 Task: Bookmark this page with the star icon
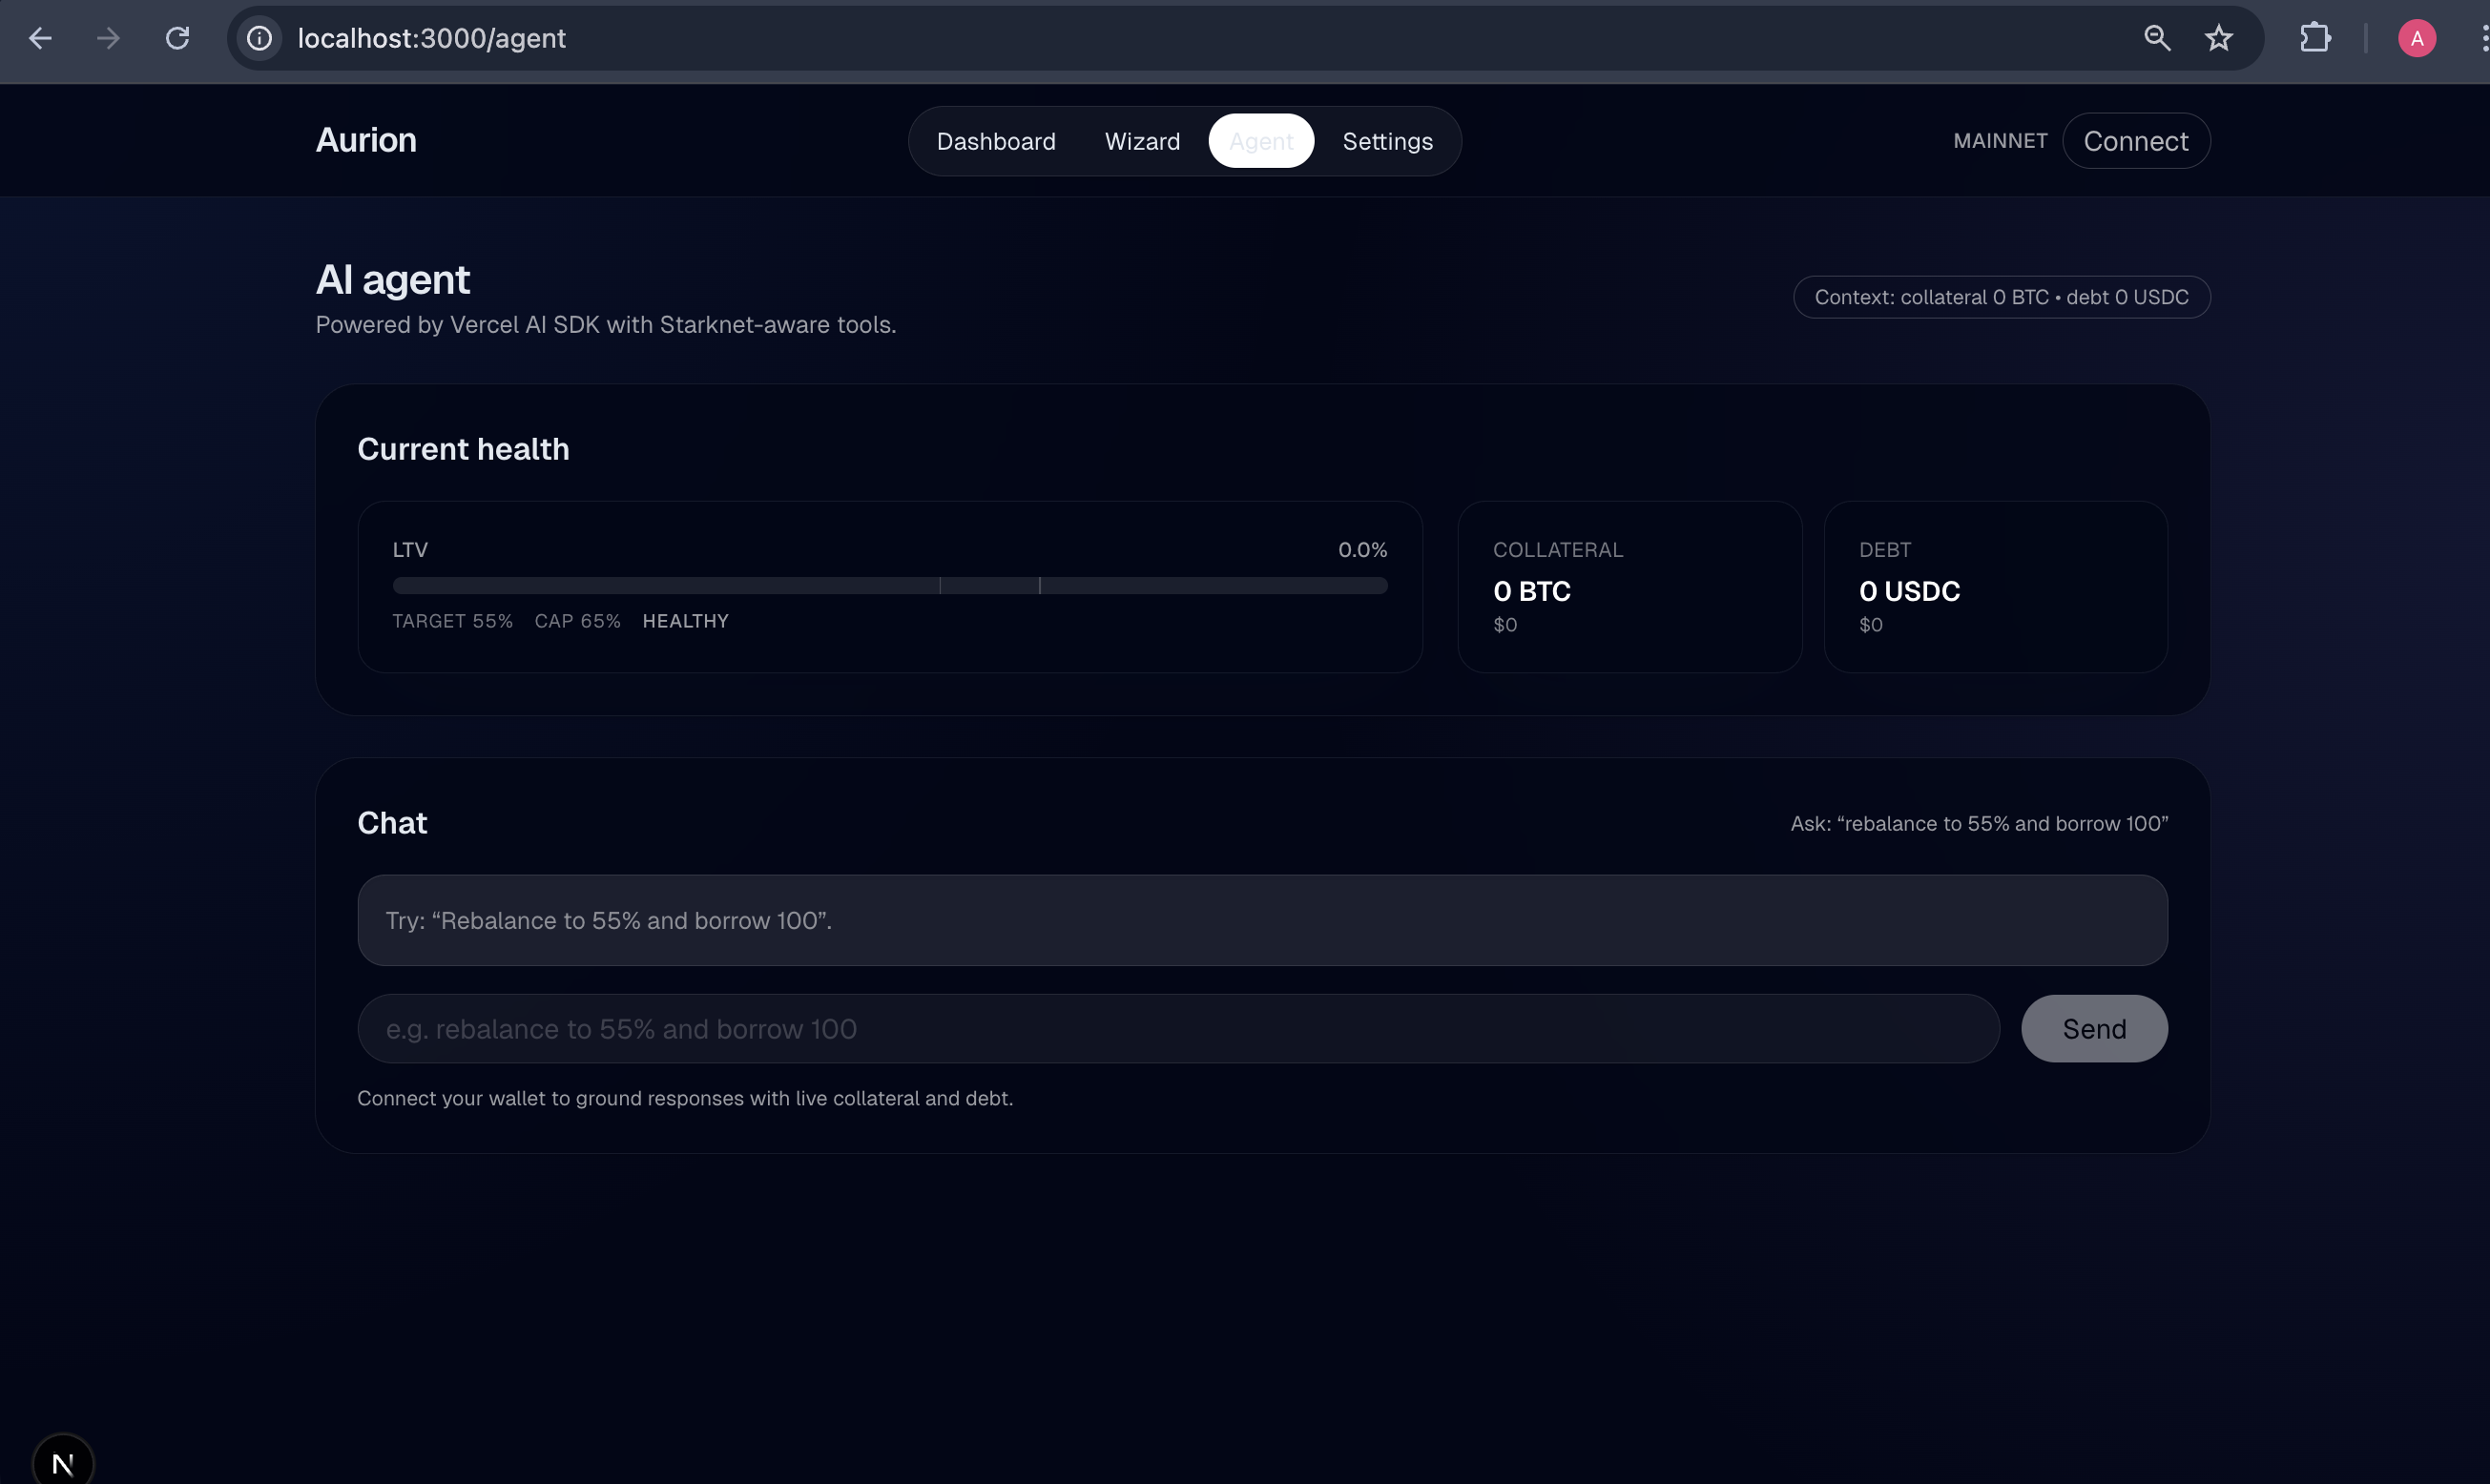[2218, 38]
